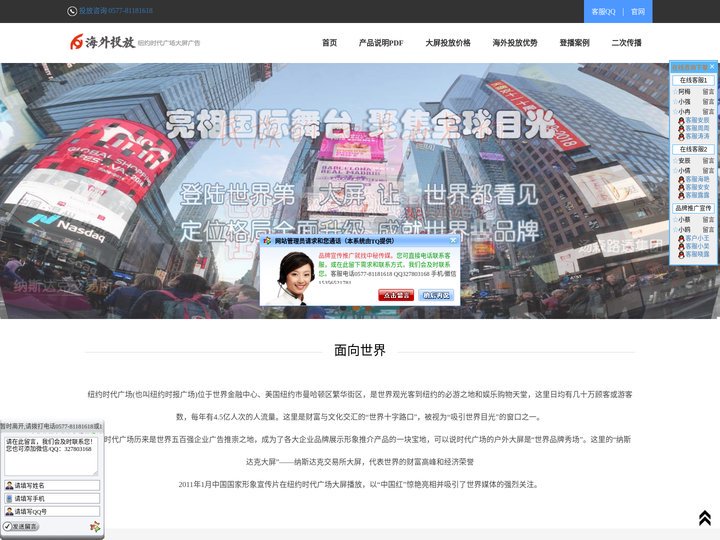This screenshot has width=720, height=540.
Task: Click the QQ penguin icon for 客服安辰
Action: click(x=681, y=120)
